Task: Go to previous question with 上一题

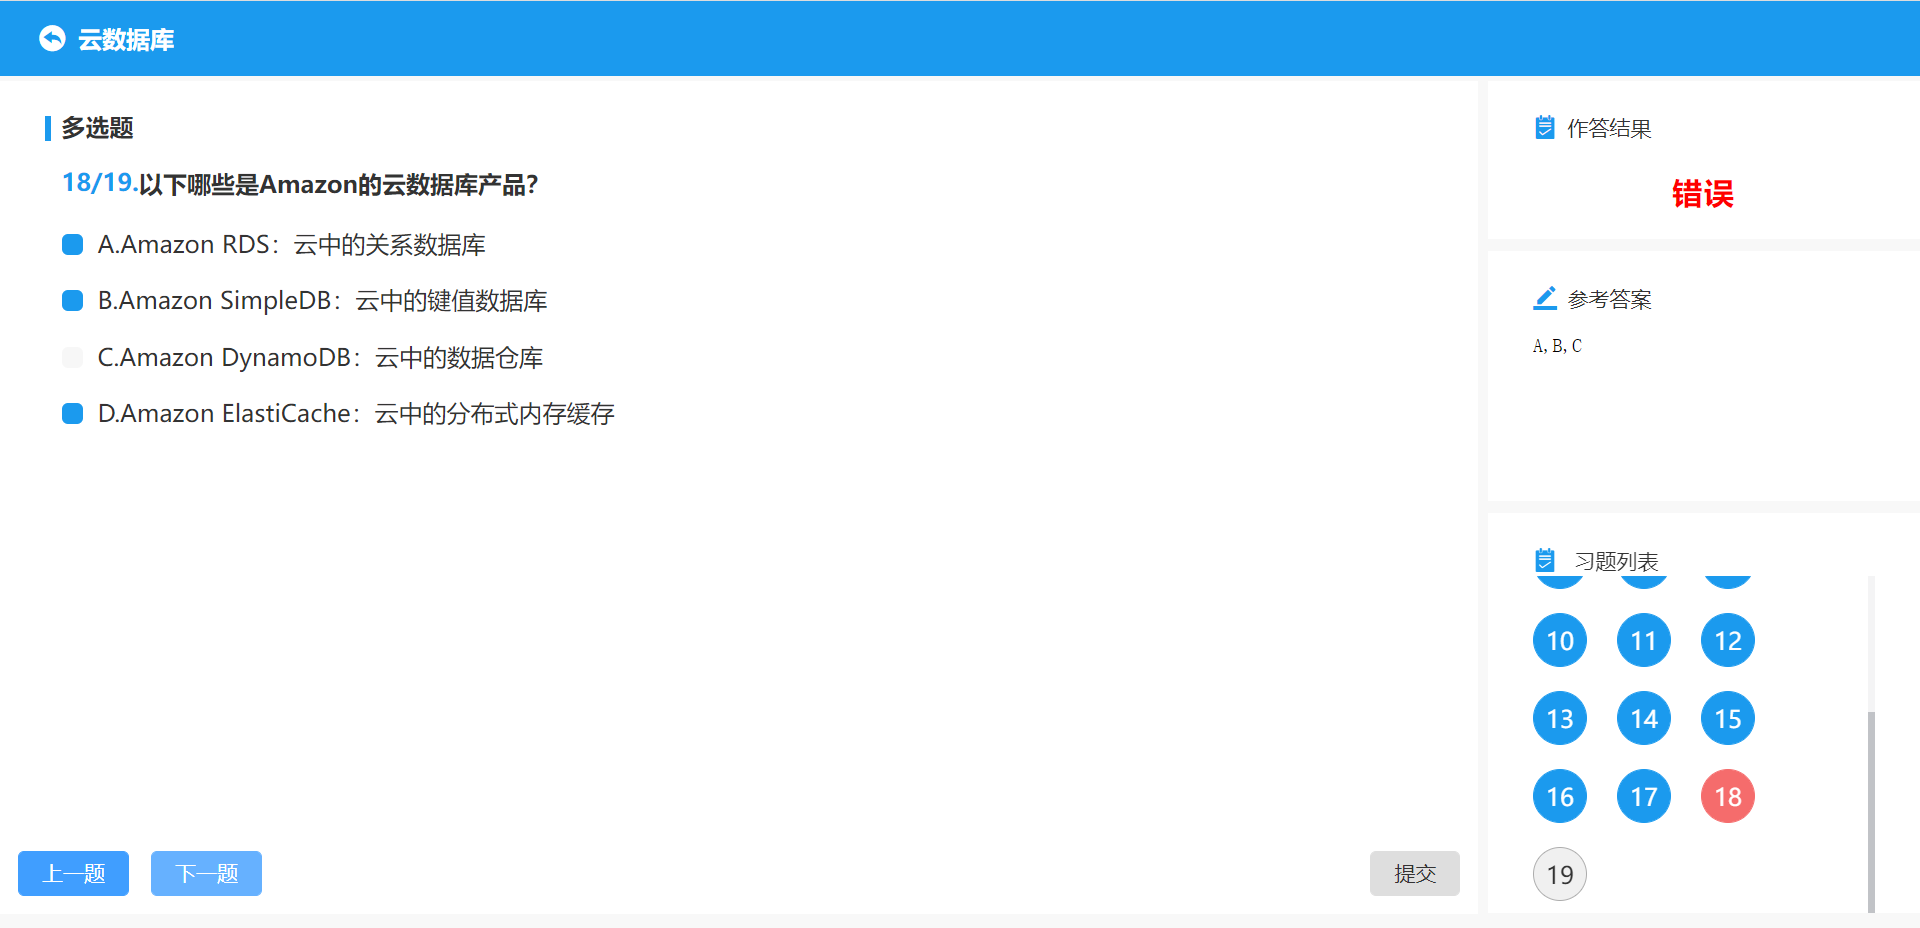Action: pos(73,873)
